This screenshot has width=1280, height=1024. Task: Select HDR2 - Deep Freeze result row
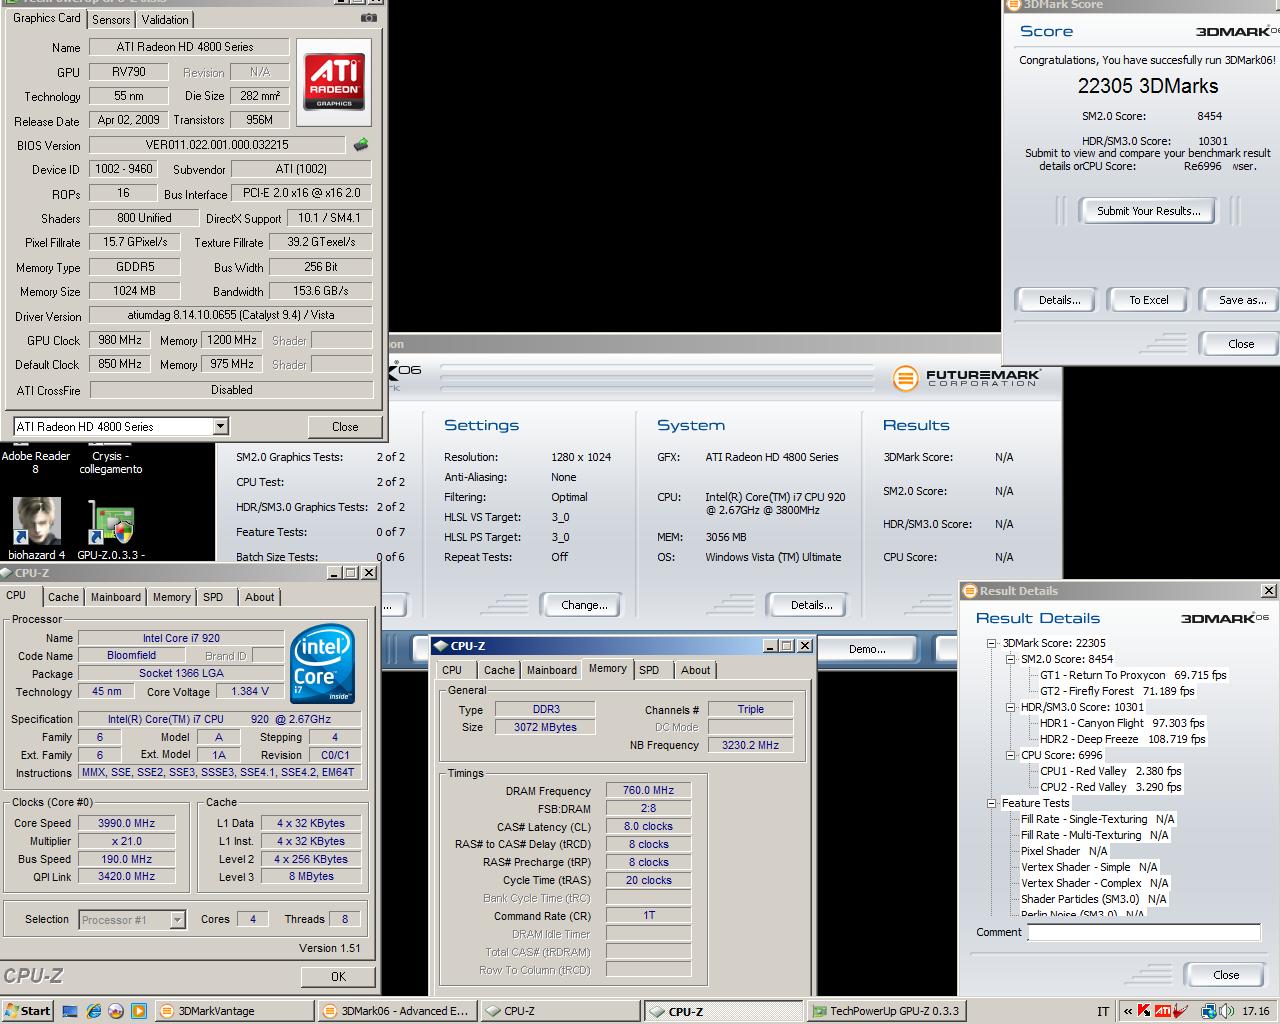pos(1123,739)
